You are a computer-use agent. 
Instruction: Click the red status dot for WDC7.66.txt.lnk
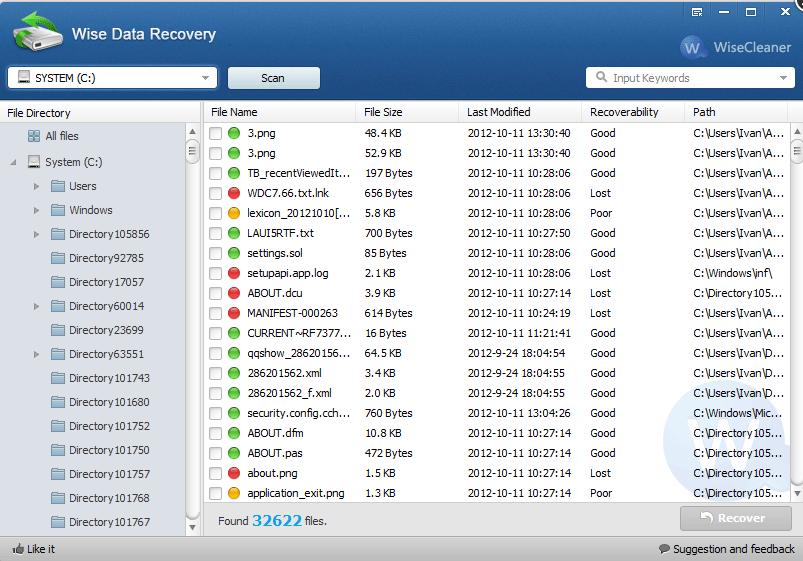click(234, 193)
